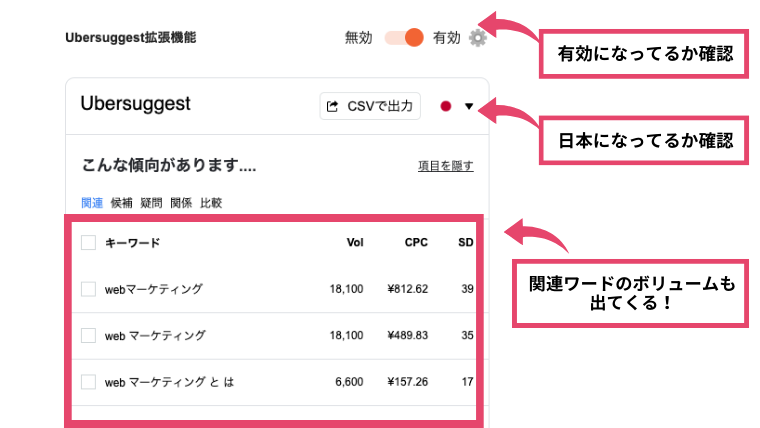760x428 pixels.
Task: Select the 関係 tab
Action: pyautogui.click(x=181, y=203)
